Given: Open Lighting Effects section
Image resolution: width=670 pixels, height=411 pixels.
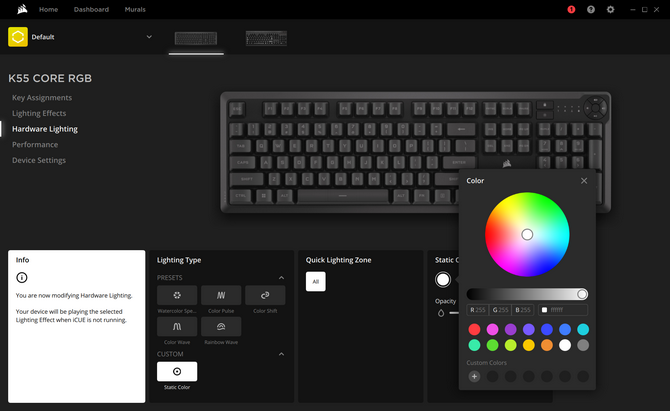Looking at the screenshot, I should (x=39, y=113).
